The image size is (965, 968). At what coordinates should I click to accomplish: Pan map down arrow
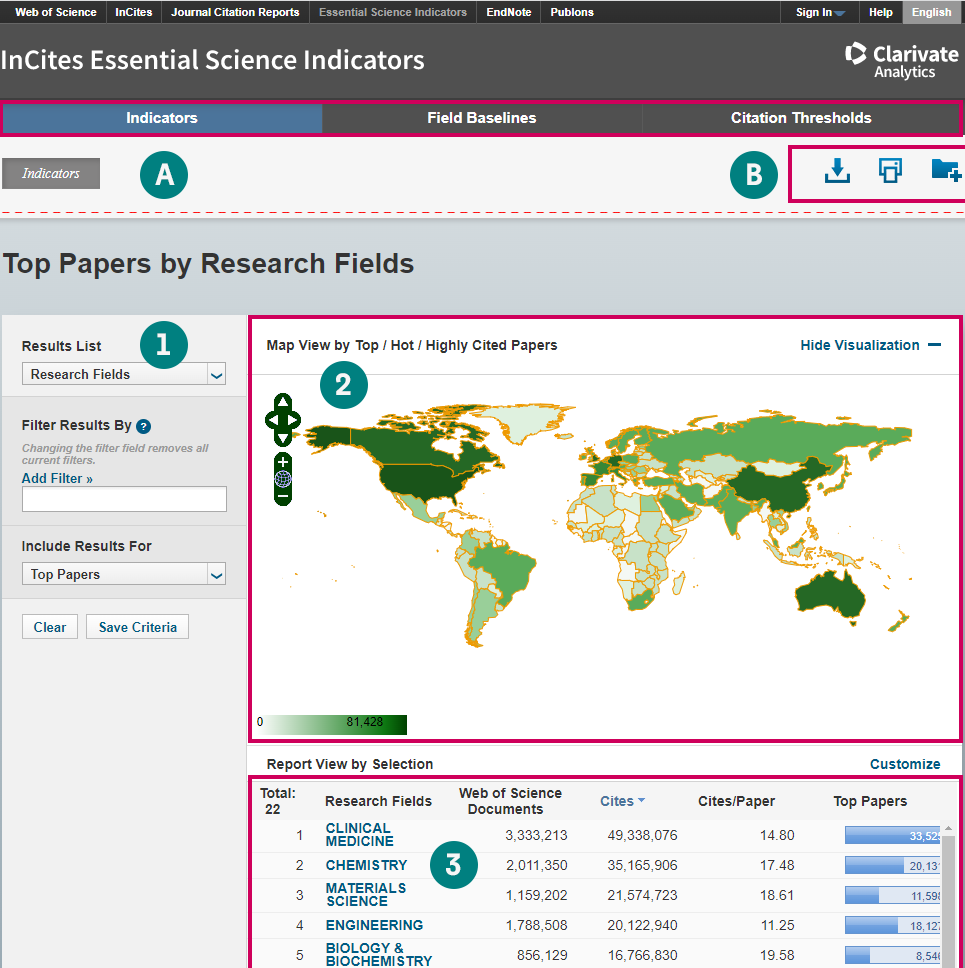tap(283, 438)
